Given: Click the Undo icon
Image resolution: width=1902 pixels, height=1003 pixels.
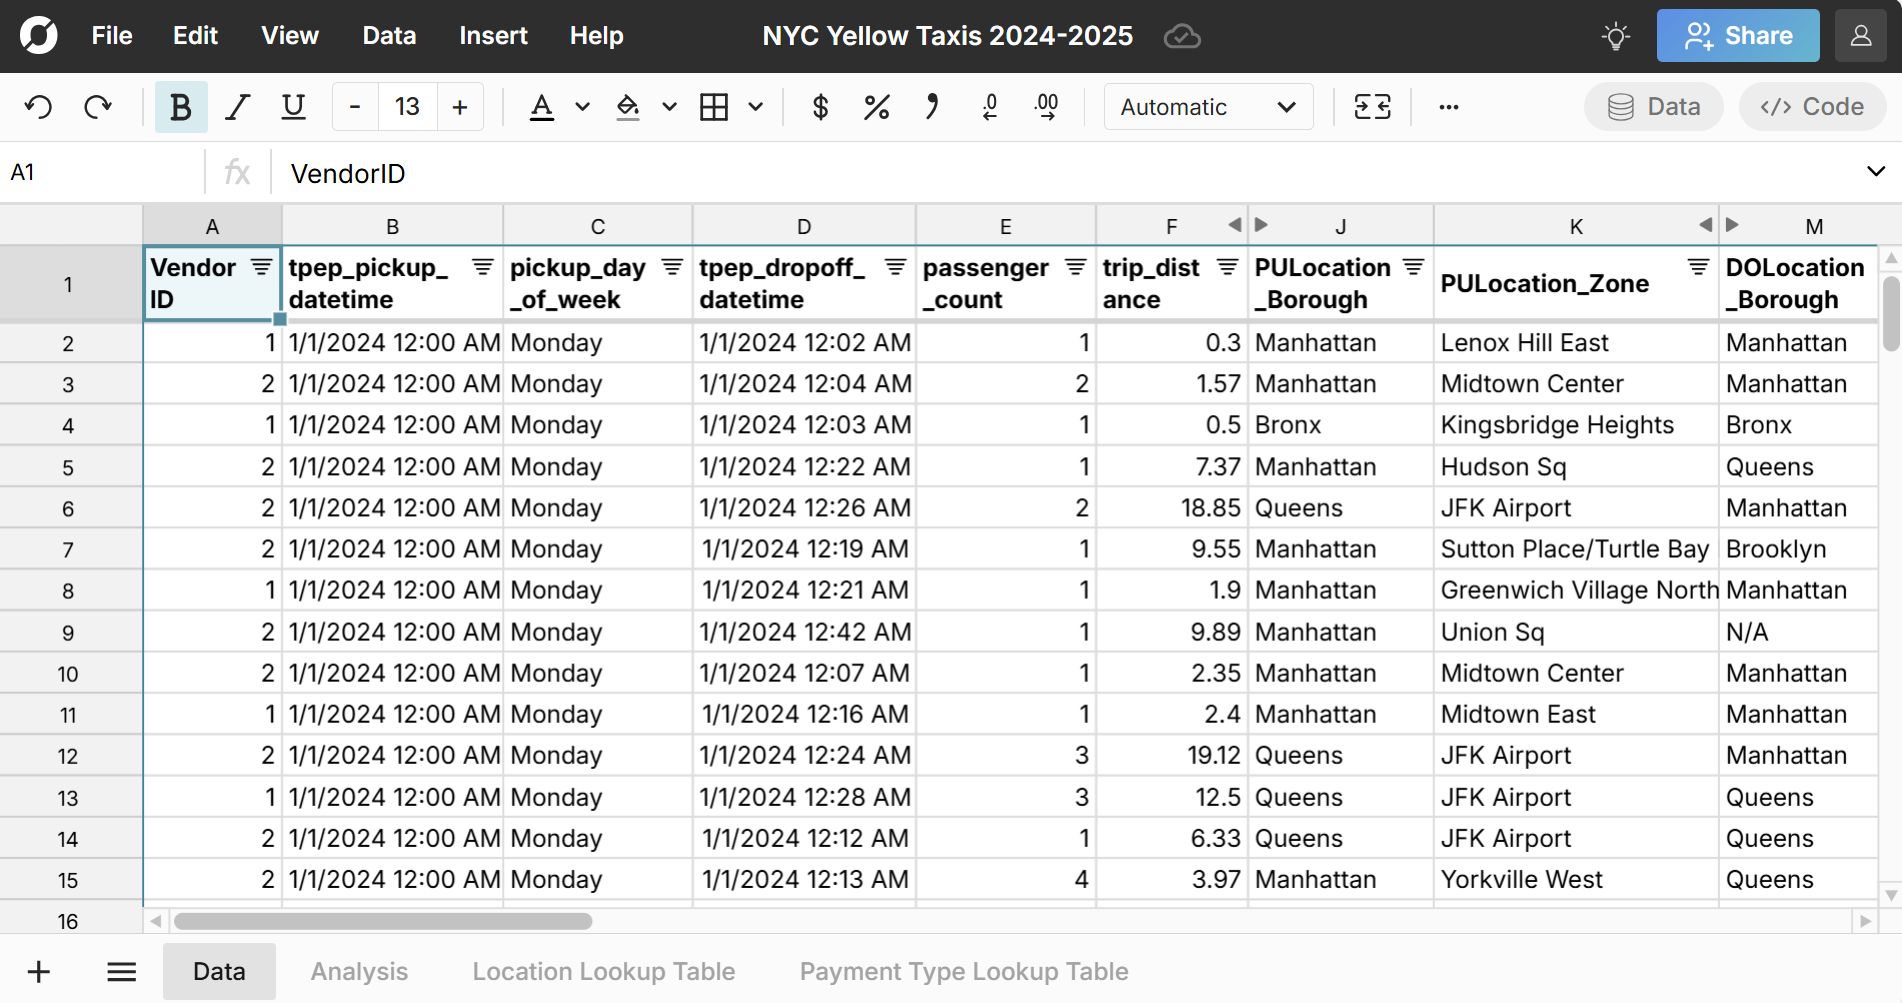Looking at the screenshot, I should (x=39, y=107).
